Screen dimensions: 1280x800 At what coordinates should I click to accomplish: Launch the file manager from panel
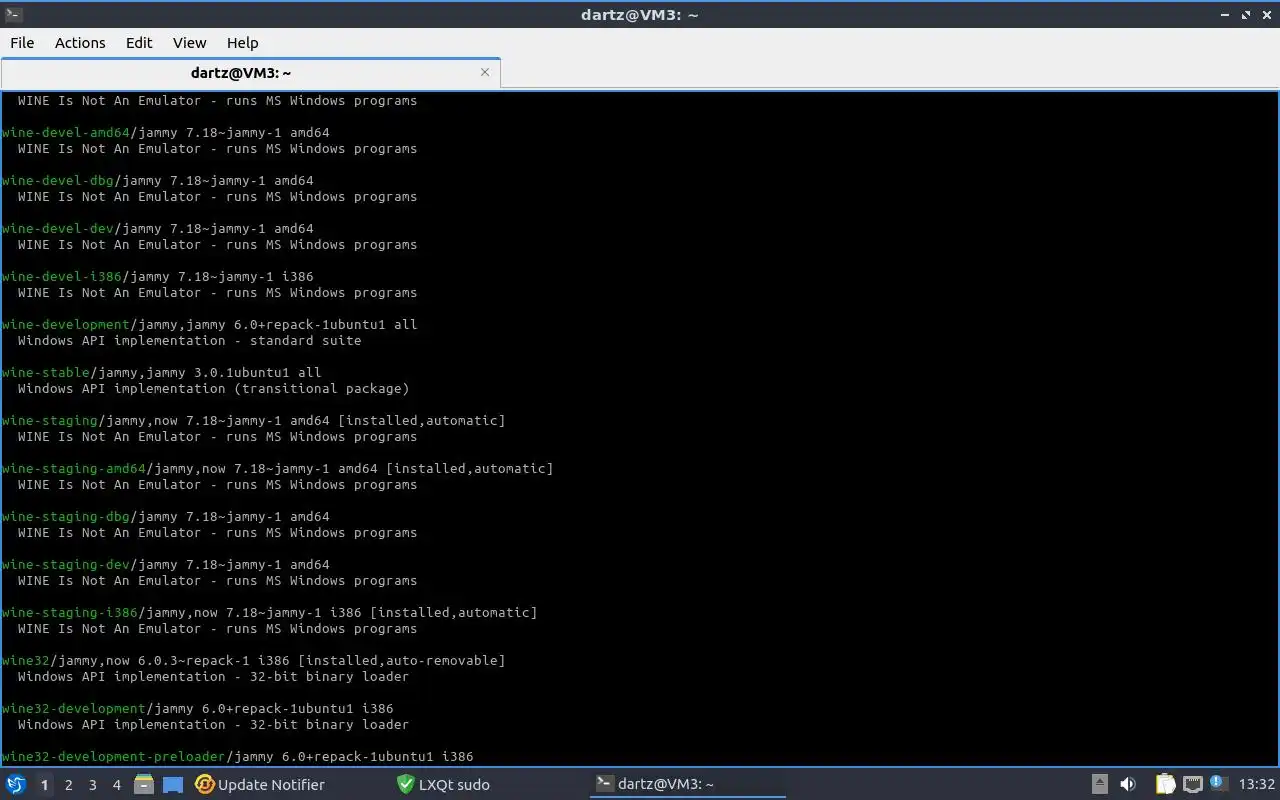point(144,785)
